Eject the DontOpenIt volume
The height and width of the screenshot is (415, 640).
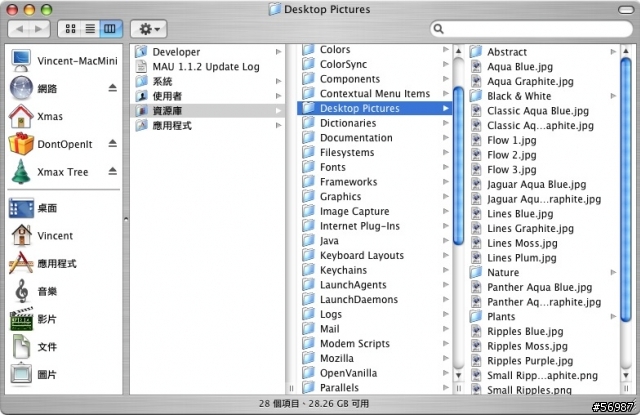pos(113,143)
